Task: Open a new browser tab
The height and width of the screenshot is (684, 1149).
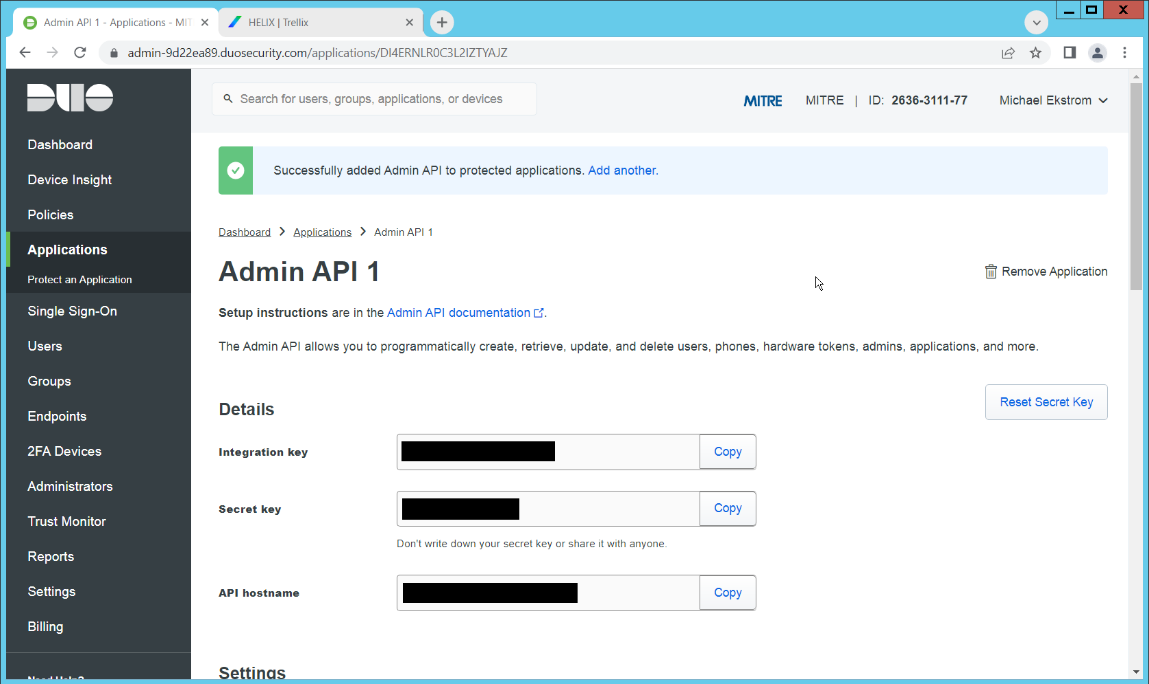Action: tap(442, 22)
